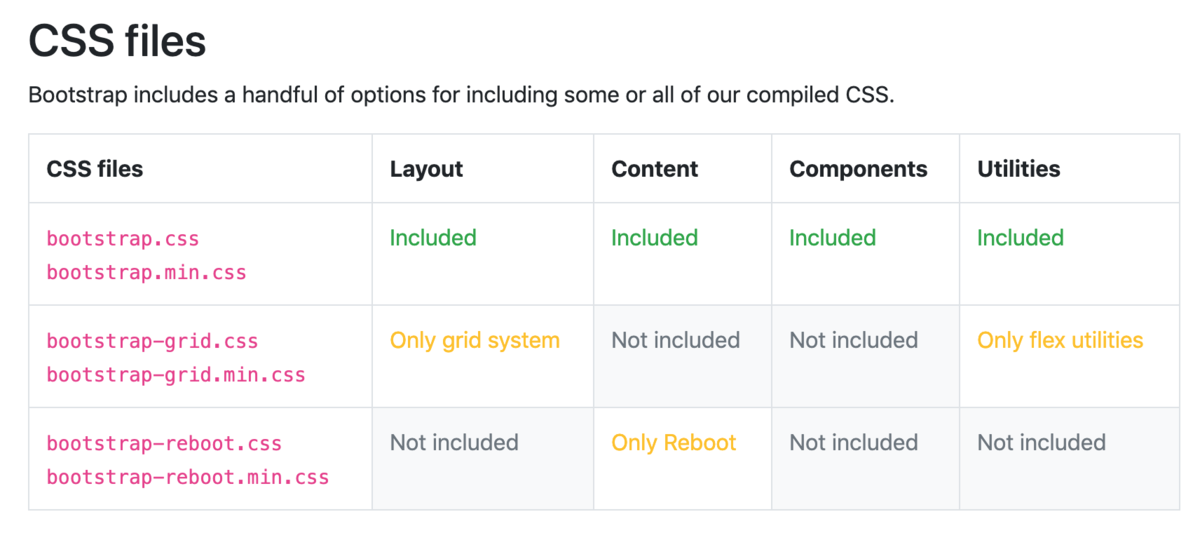Click "Not included" for bootstrap-grid Content
The width and height of the screenshot is (1200, 540).
pos(676,340)
